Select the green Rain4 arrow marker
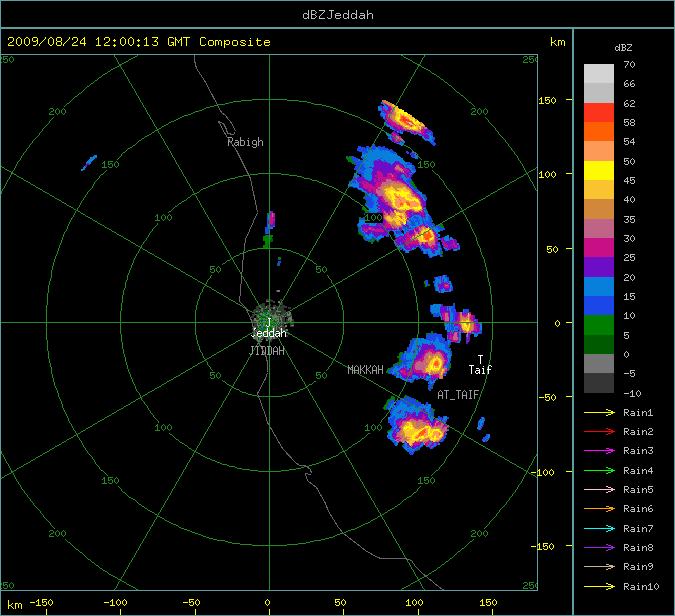 (x=600, y=470)
